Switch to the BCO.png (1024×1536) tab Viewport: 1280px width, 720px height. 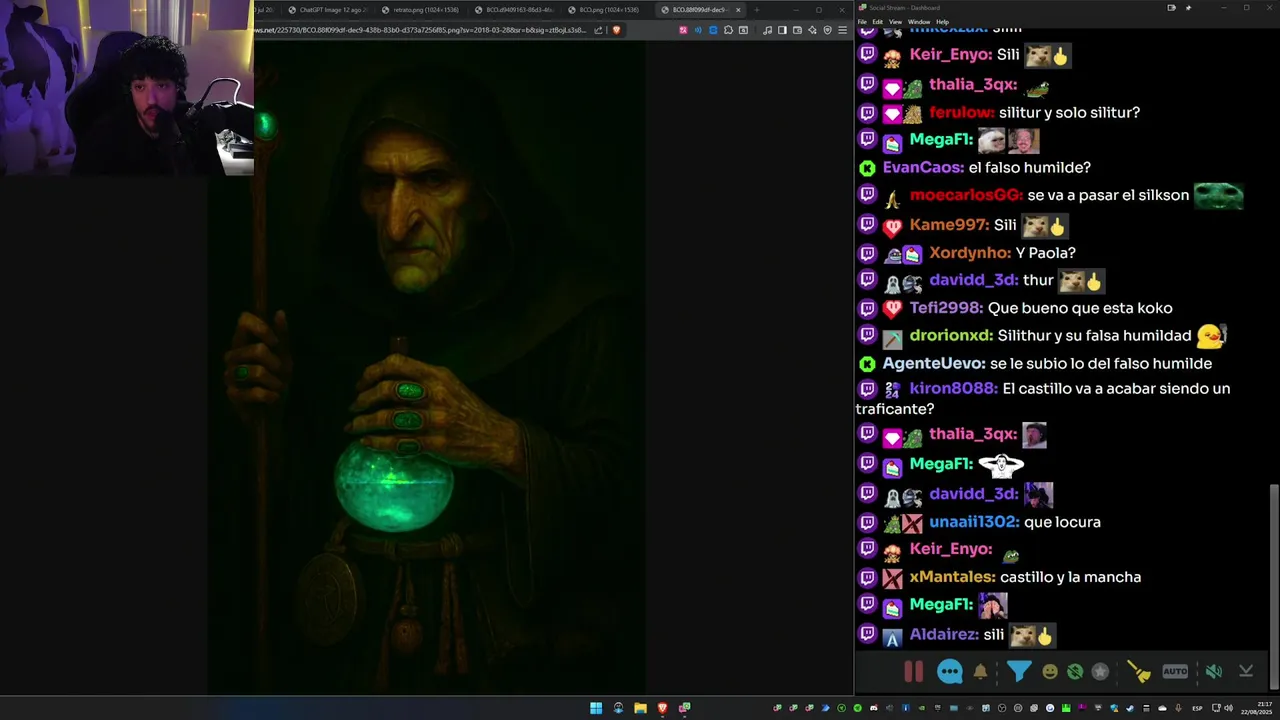[x=607, y=10]
